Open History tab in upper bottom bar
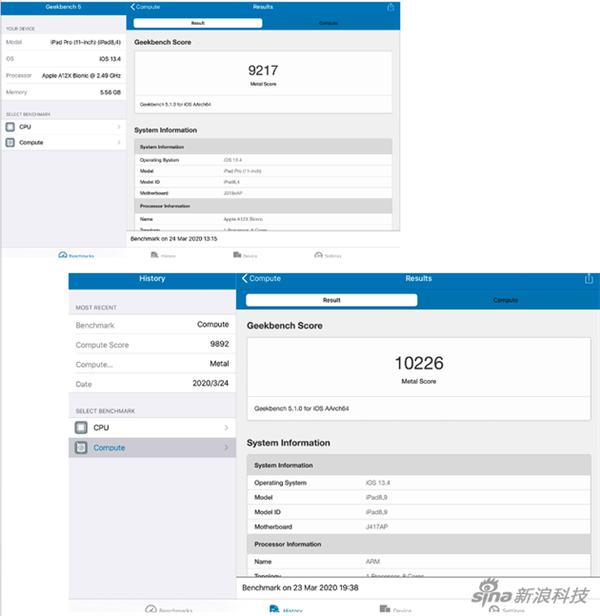 pyautogui.click(x=163, y=255)
